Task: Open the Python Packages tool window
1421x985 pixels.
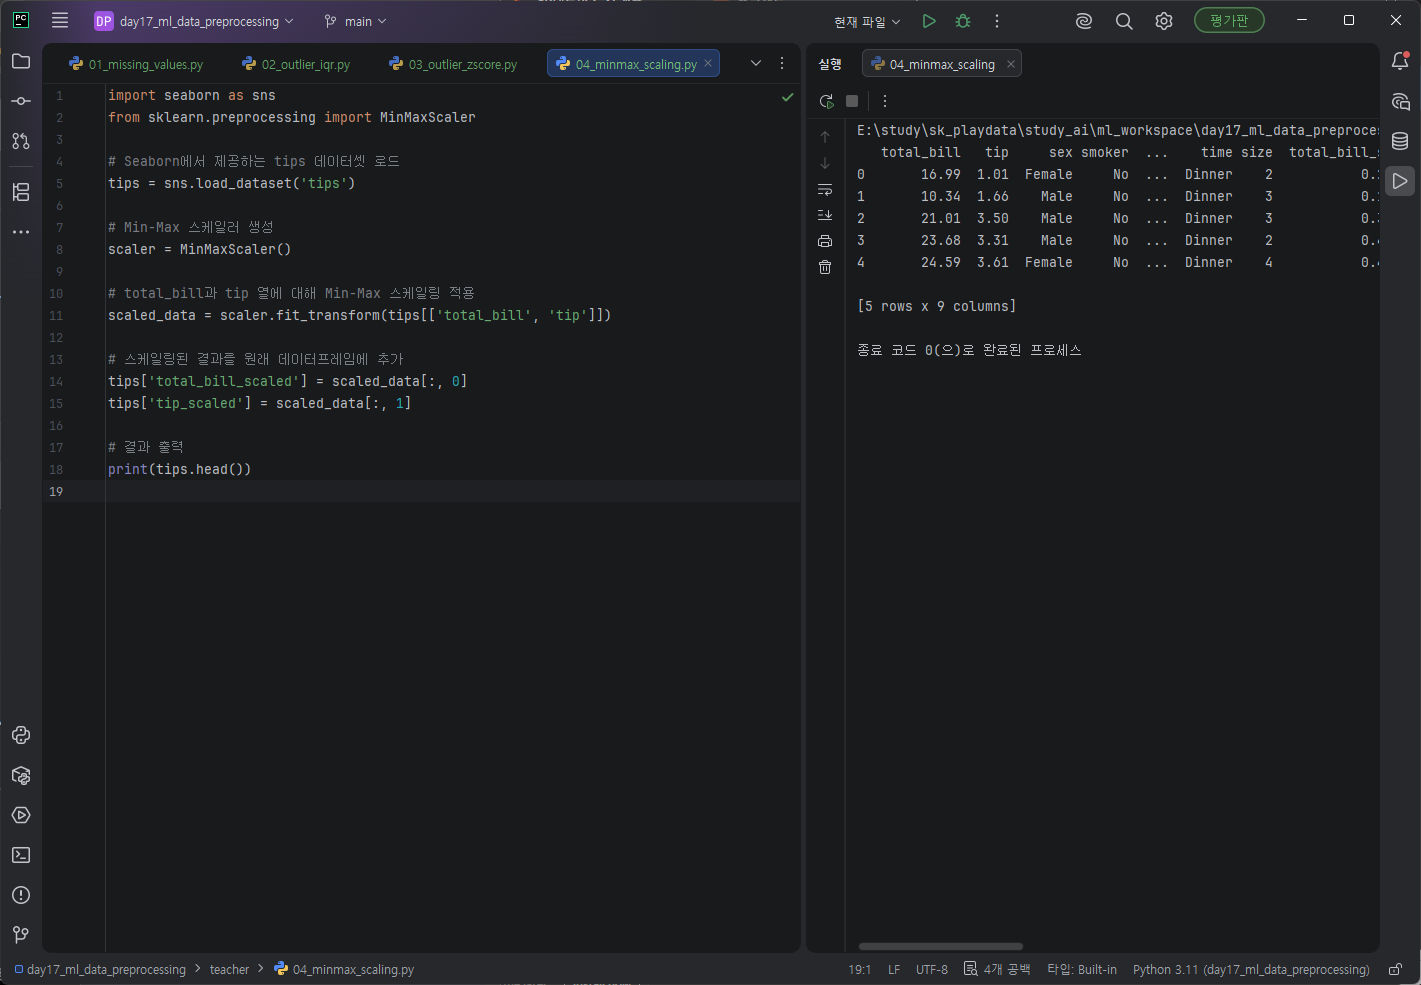Action: click(21, 775)
